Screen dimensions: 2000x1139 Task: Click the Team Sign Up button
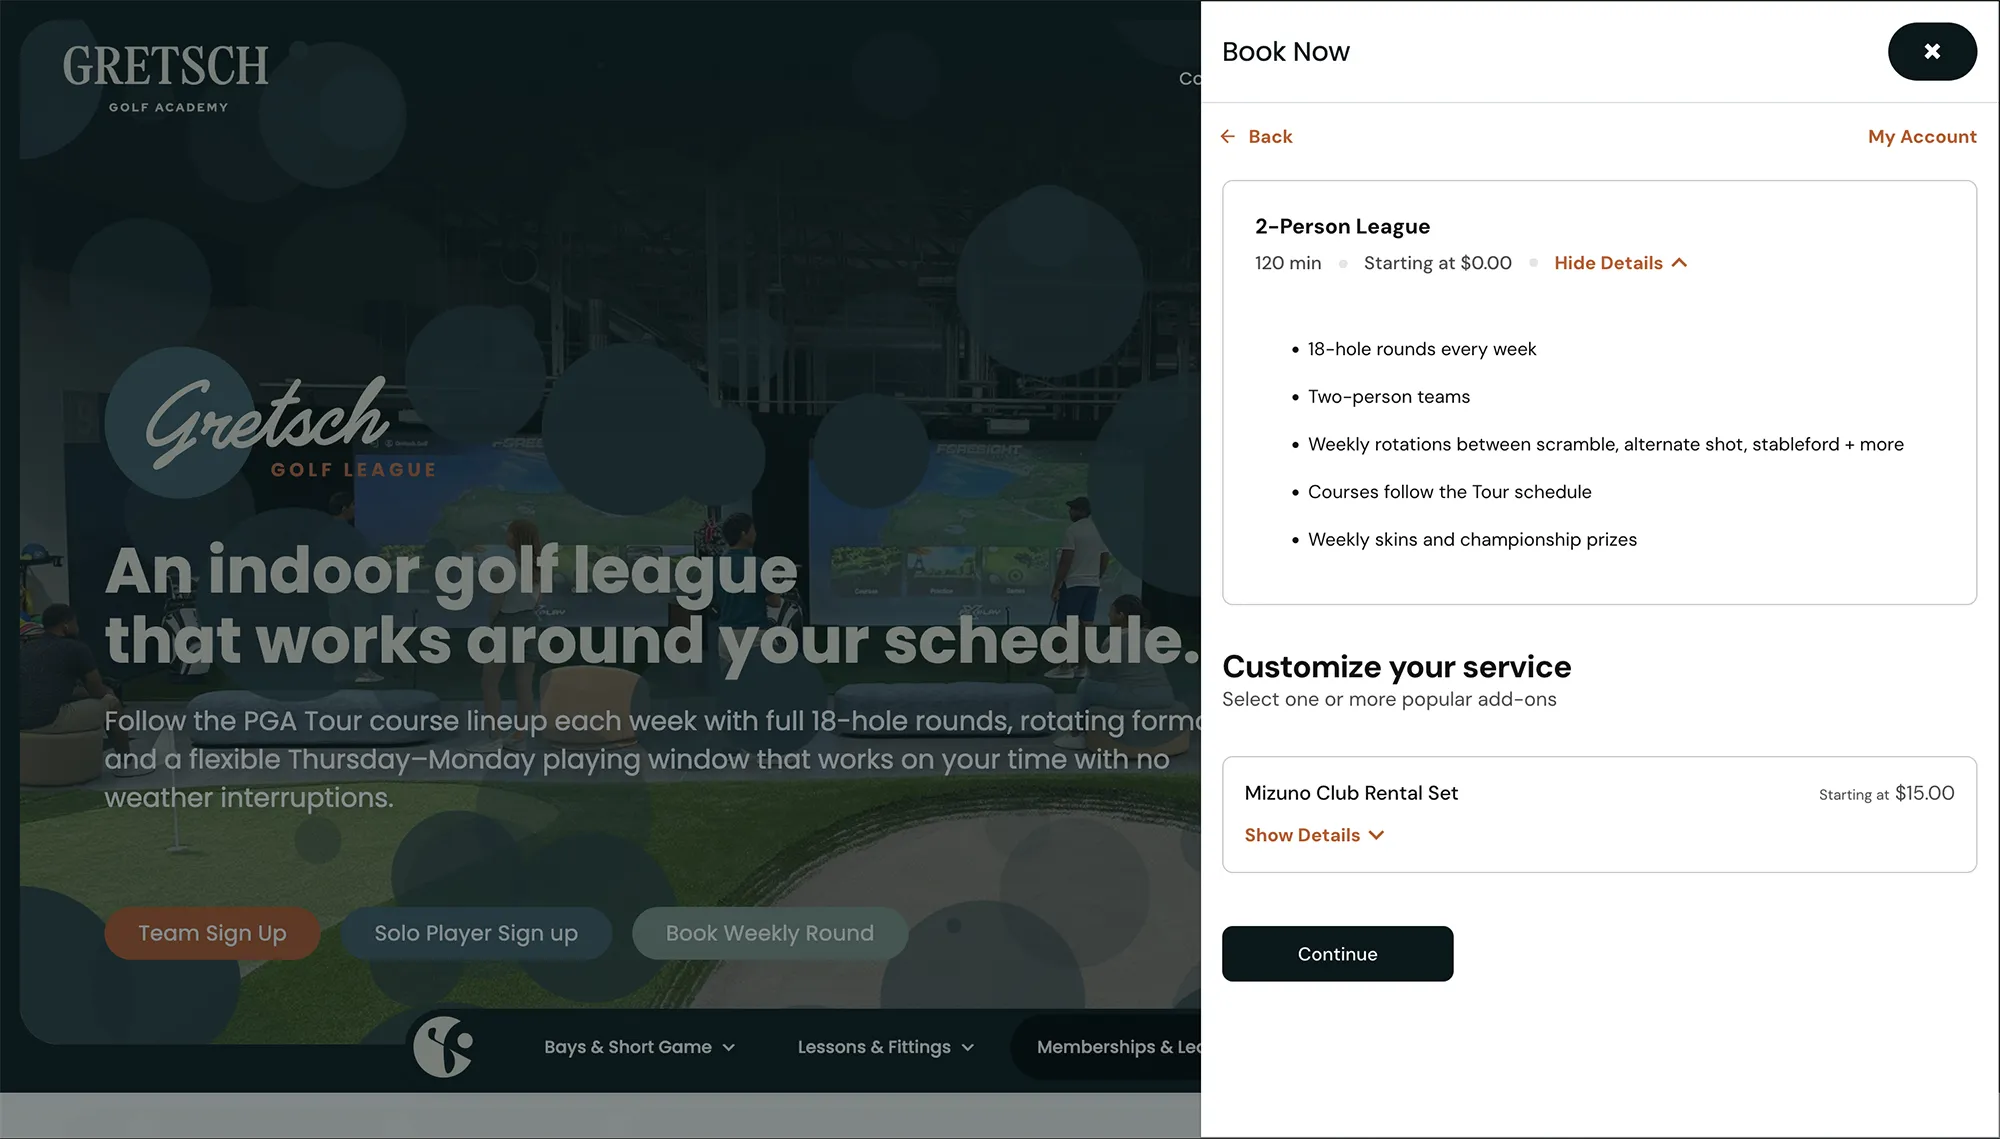pos(212,933)
